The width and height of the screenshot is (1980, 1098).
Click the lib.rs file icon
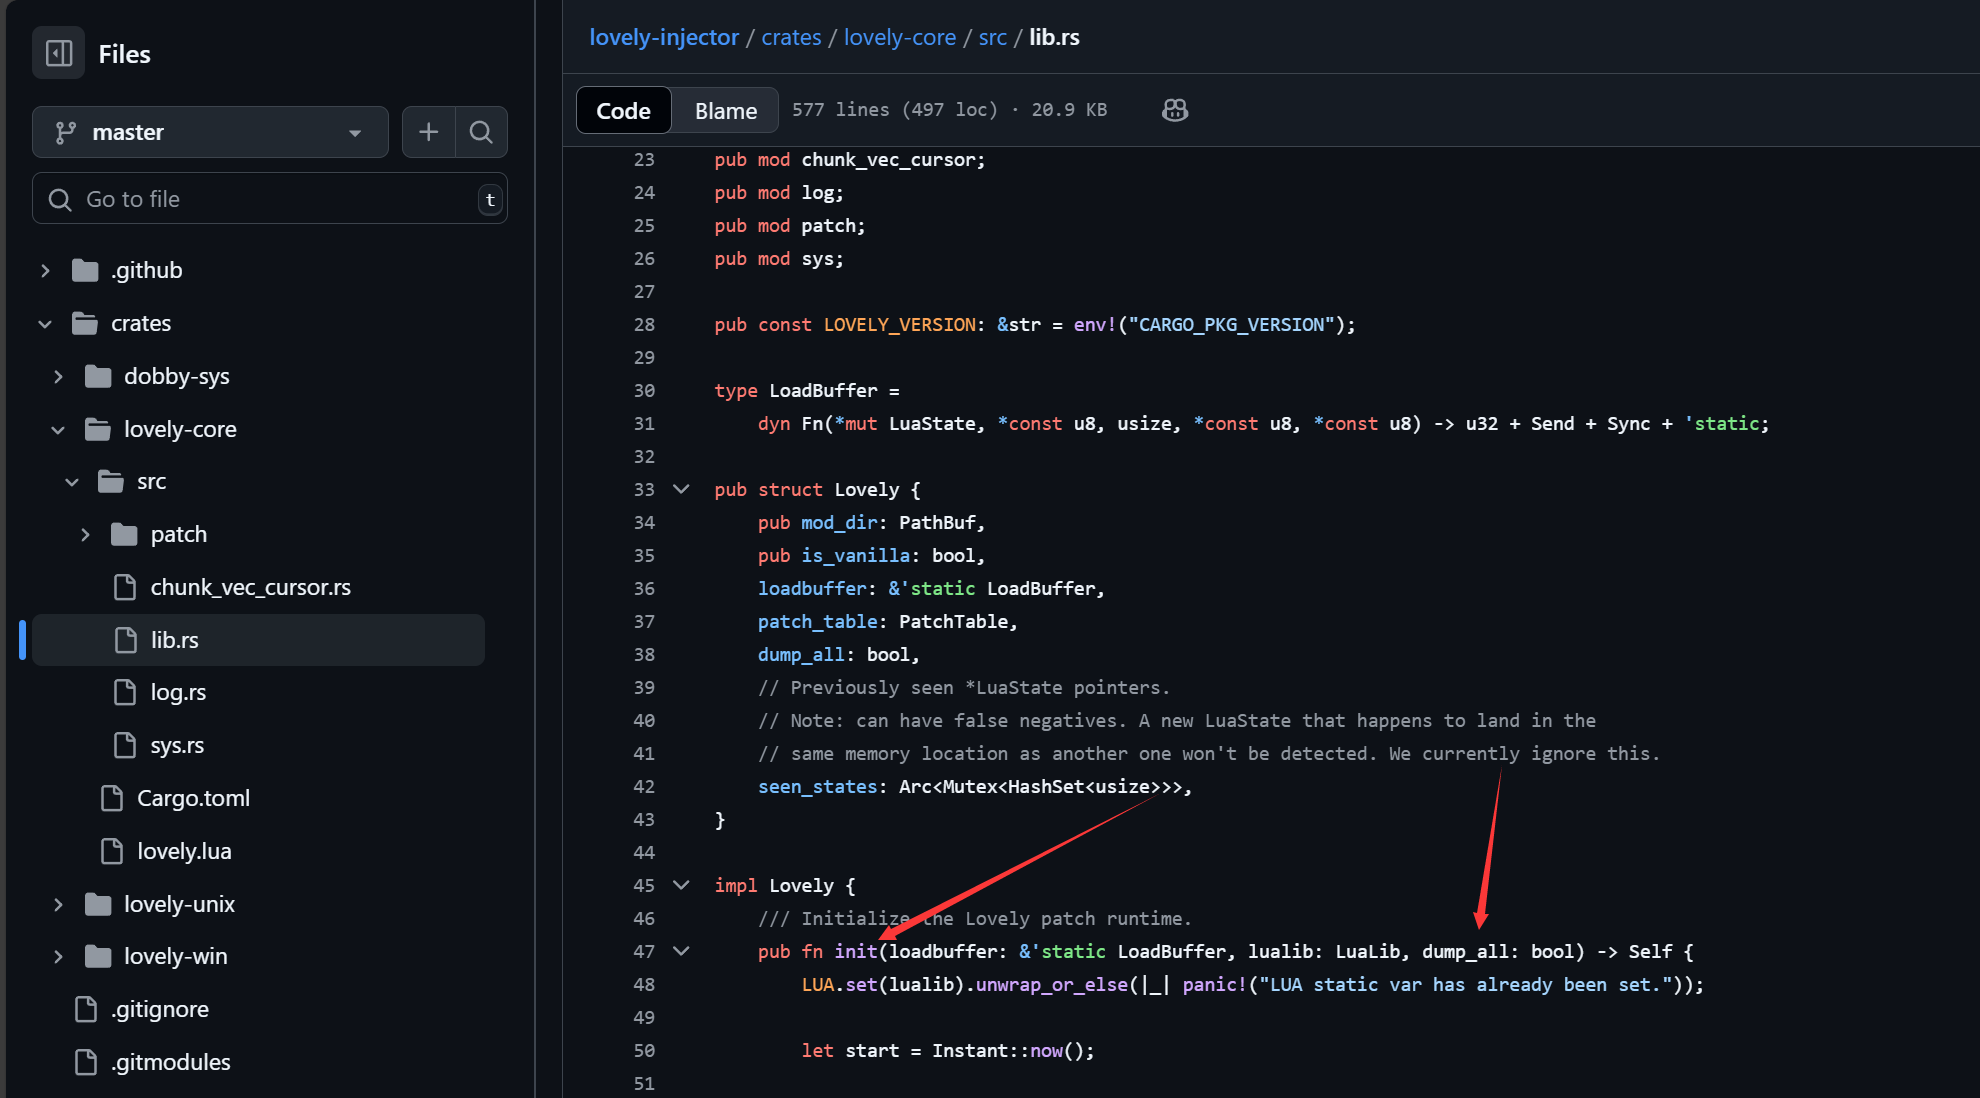(125, 640)
